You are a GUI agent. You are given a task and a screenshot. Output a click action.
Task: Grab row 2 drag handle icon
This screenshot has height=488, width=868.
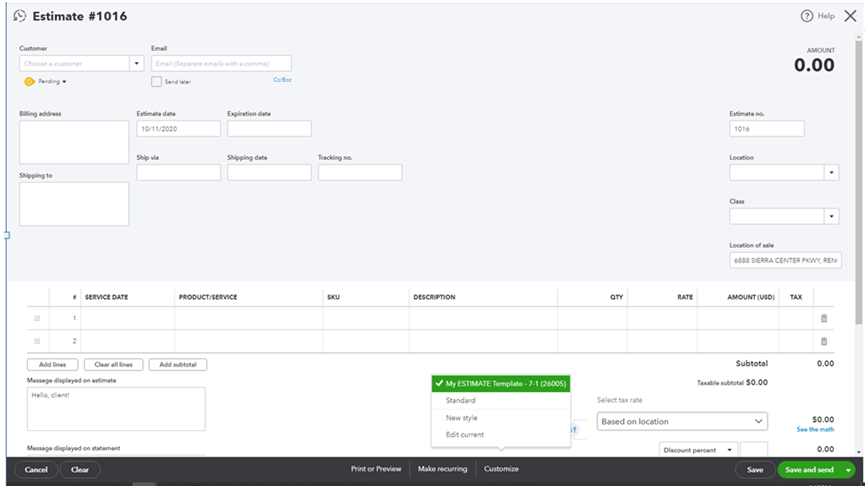point(37,341)
